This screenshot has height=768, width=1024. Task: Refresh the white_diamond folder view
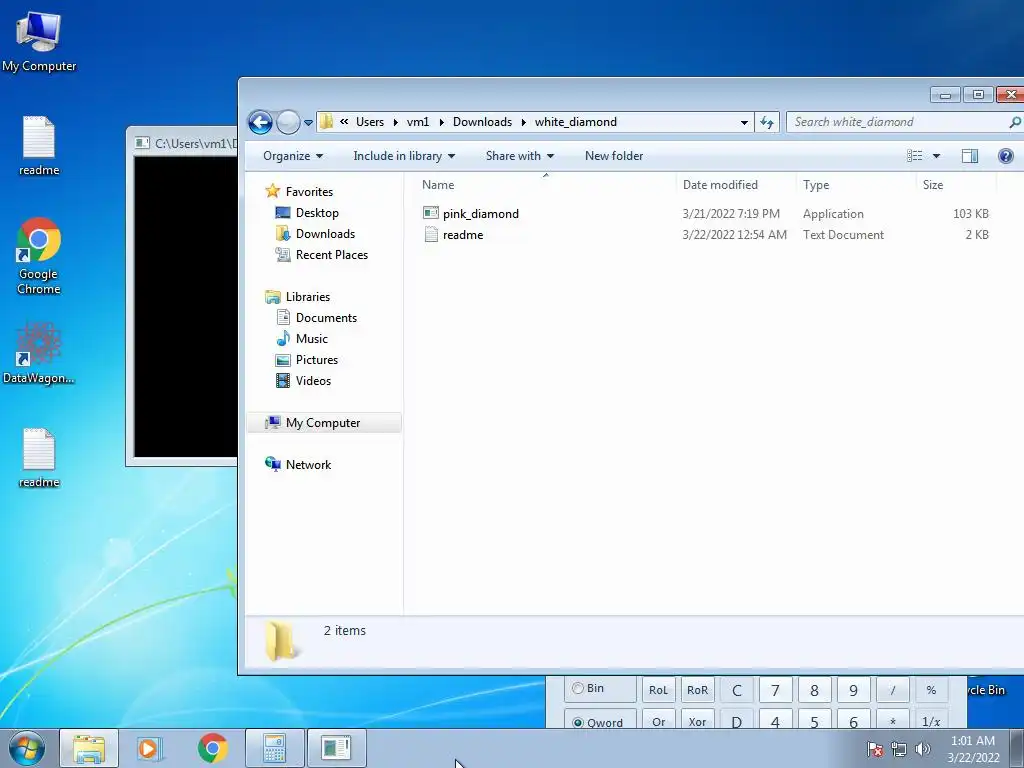[x=767, y=122]
